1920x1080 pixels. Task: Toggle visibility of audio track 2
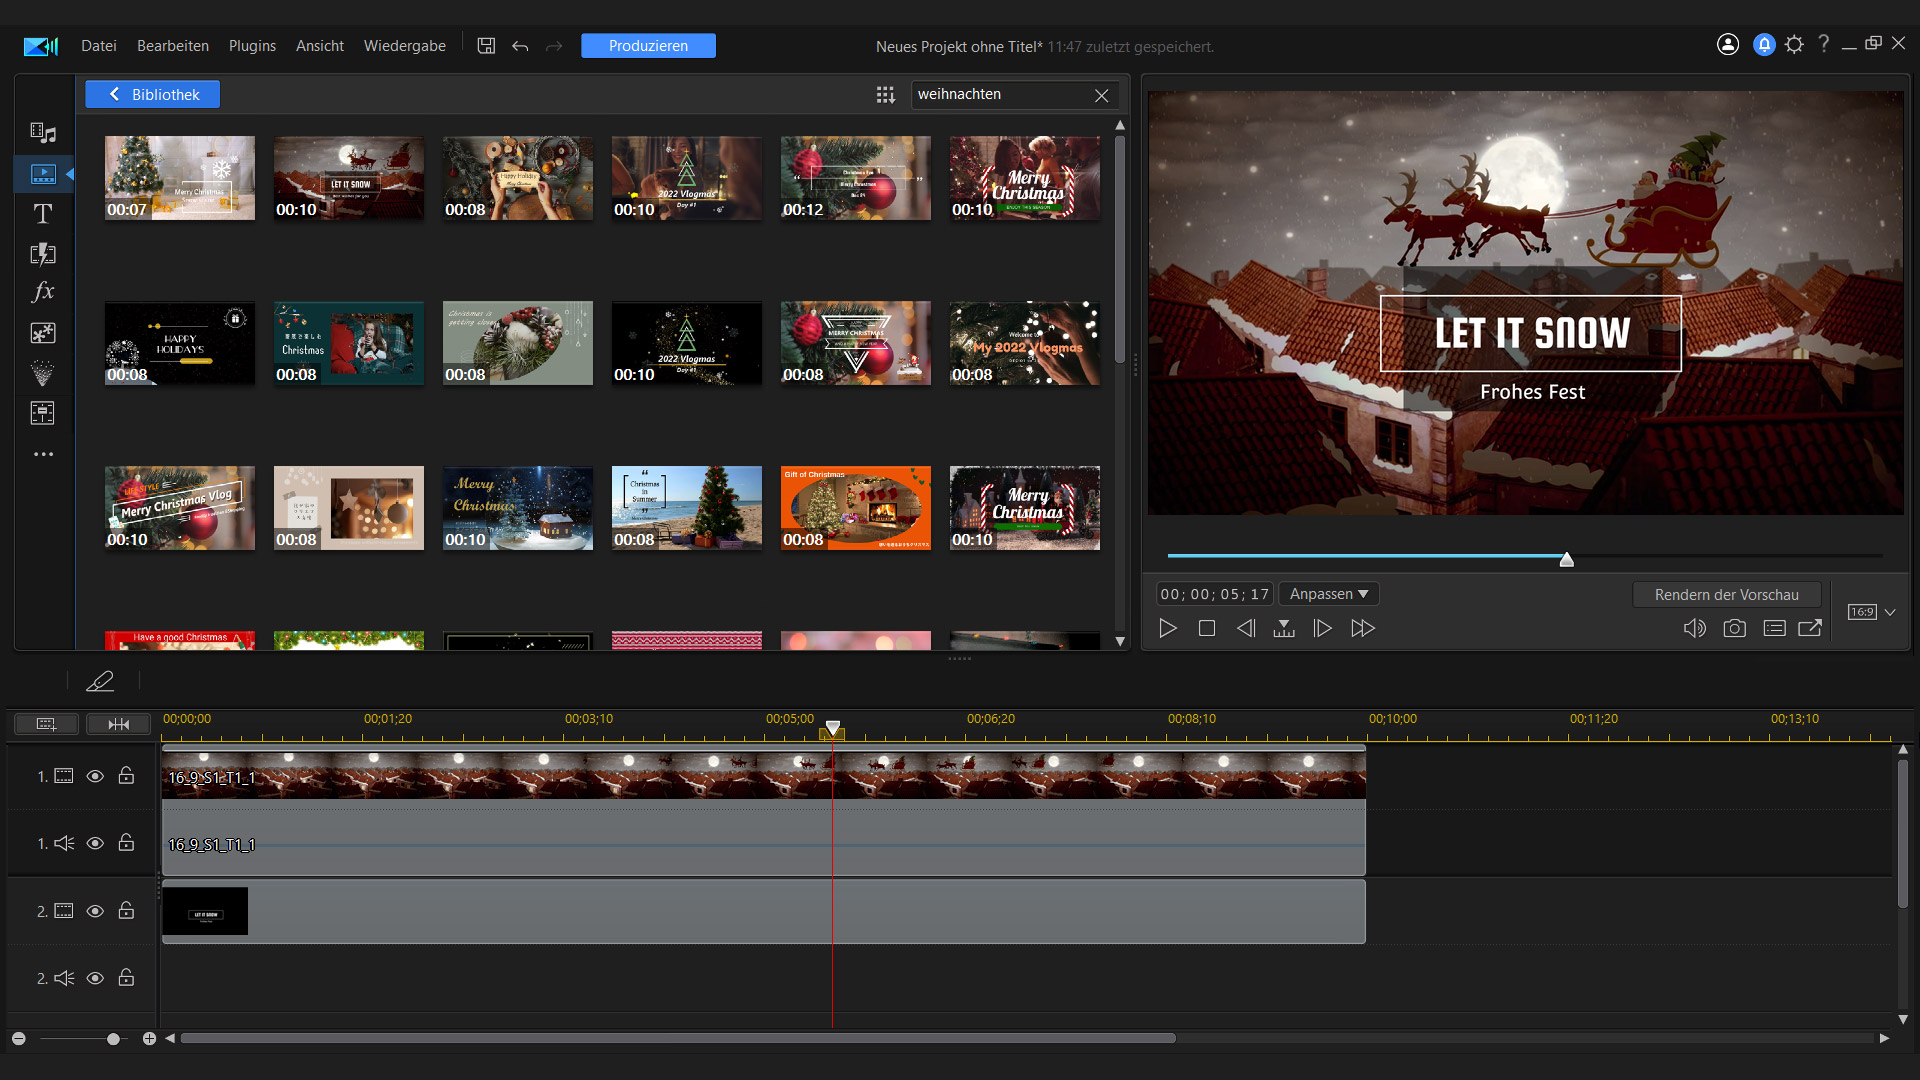pos(95,978)
